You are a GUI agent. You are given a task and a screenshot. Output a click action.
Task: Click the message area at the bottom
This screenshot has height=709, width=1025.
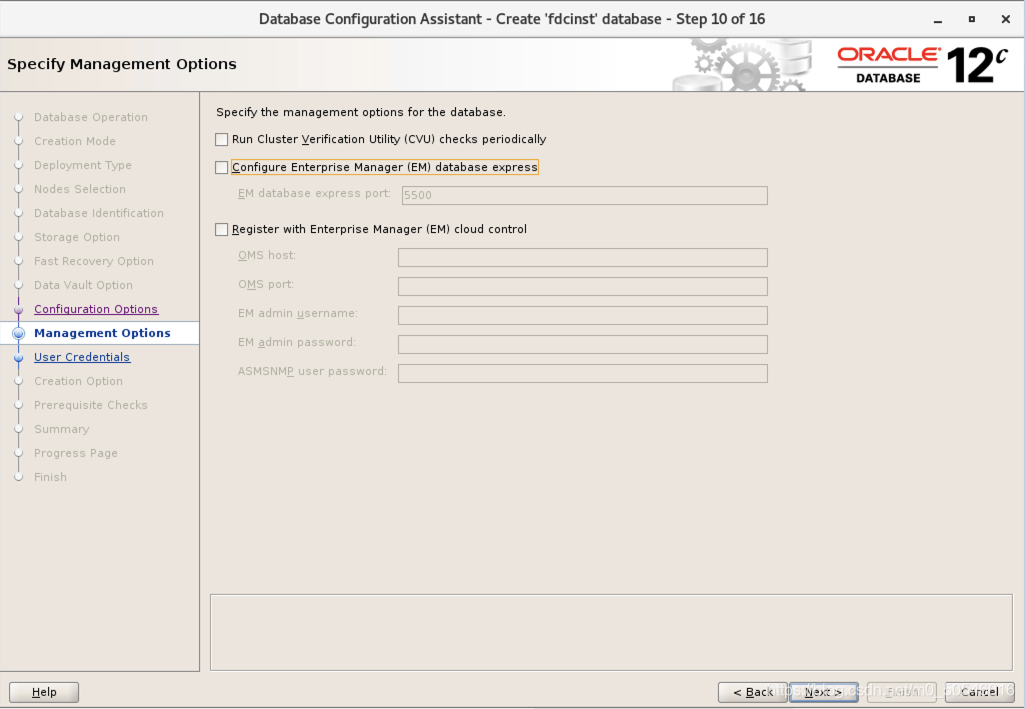point(611,633)
